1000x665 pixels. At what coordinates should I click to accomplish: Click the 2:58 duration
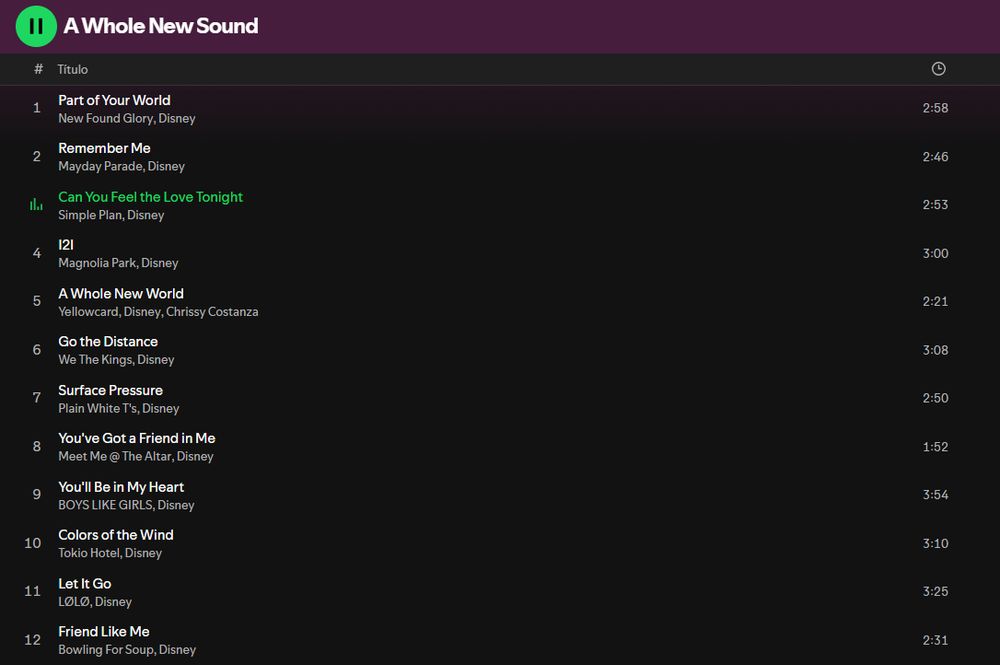click(935, 108)
